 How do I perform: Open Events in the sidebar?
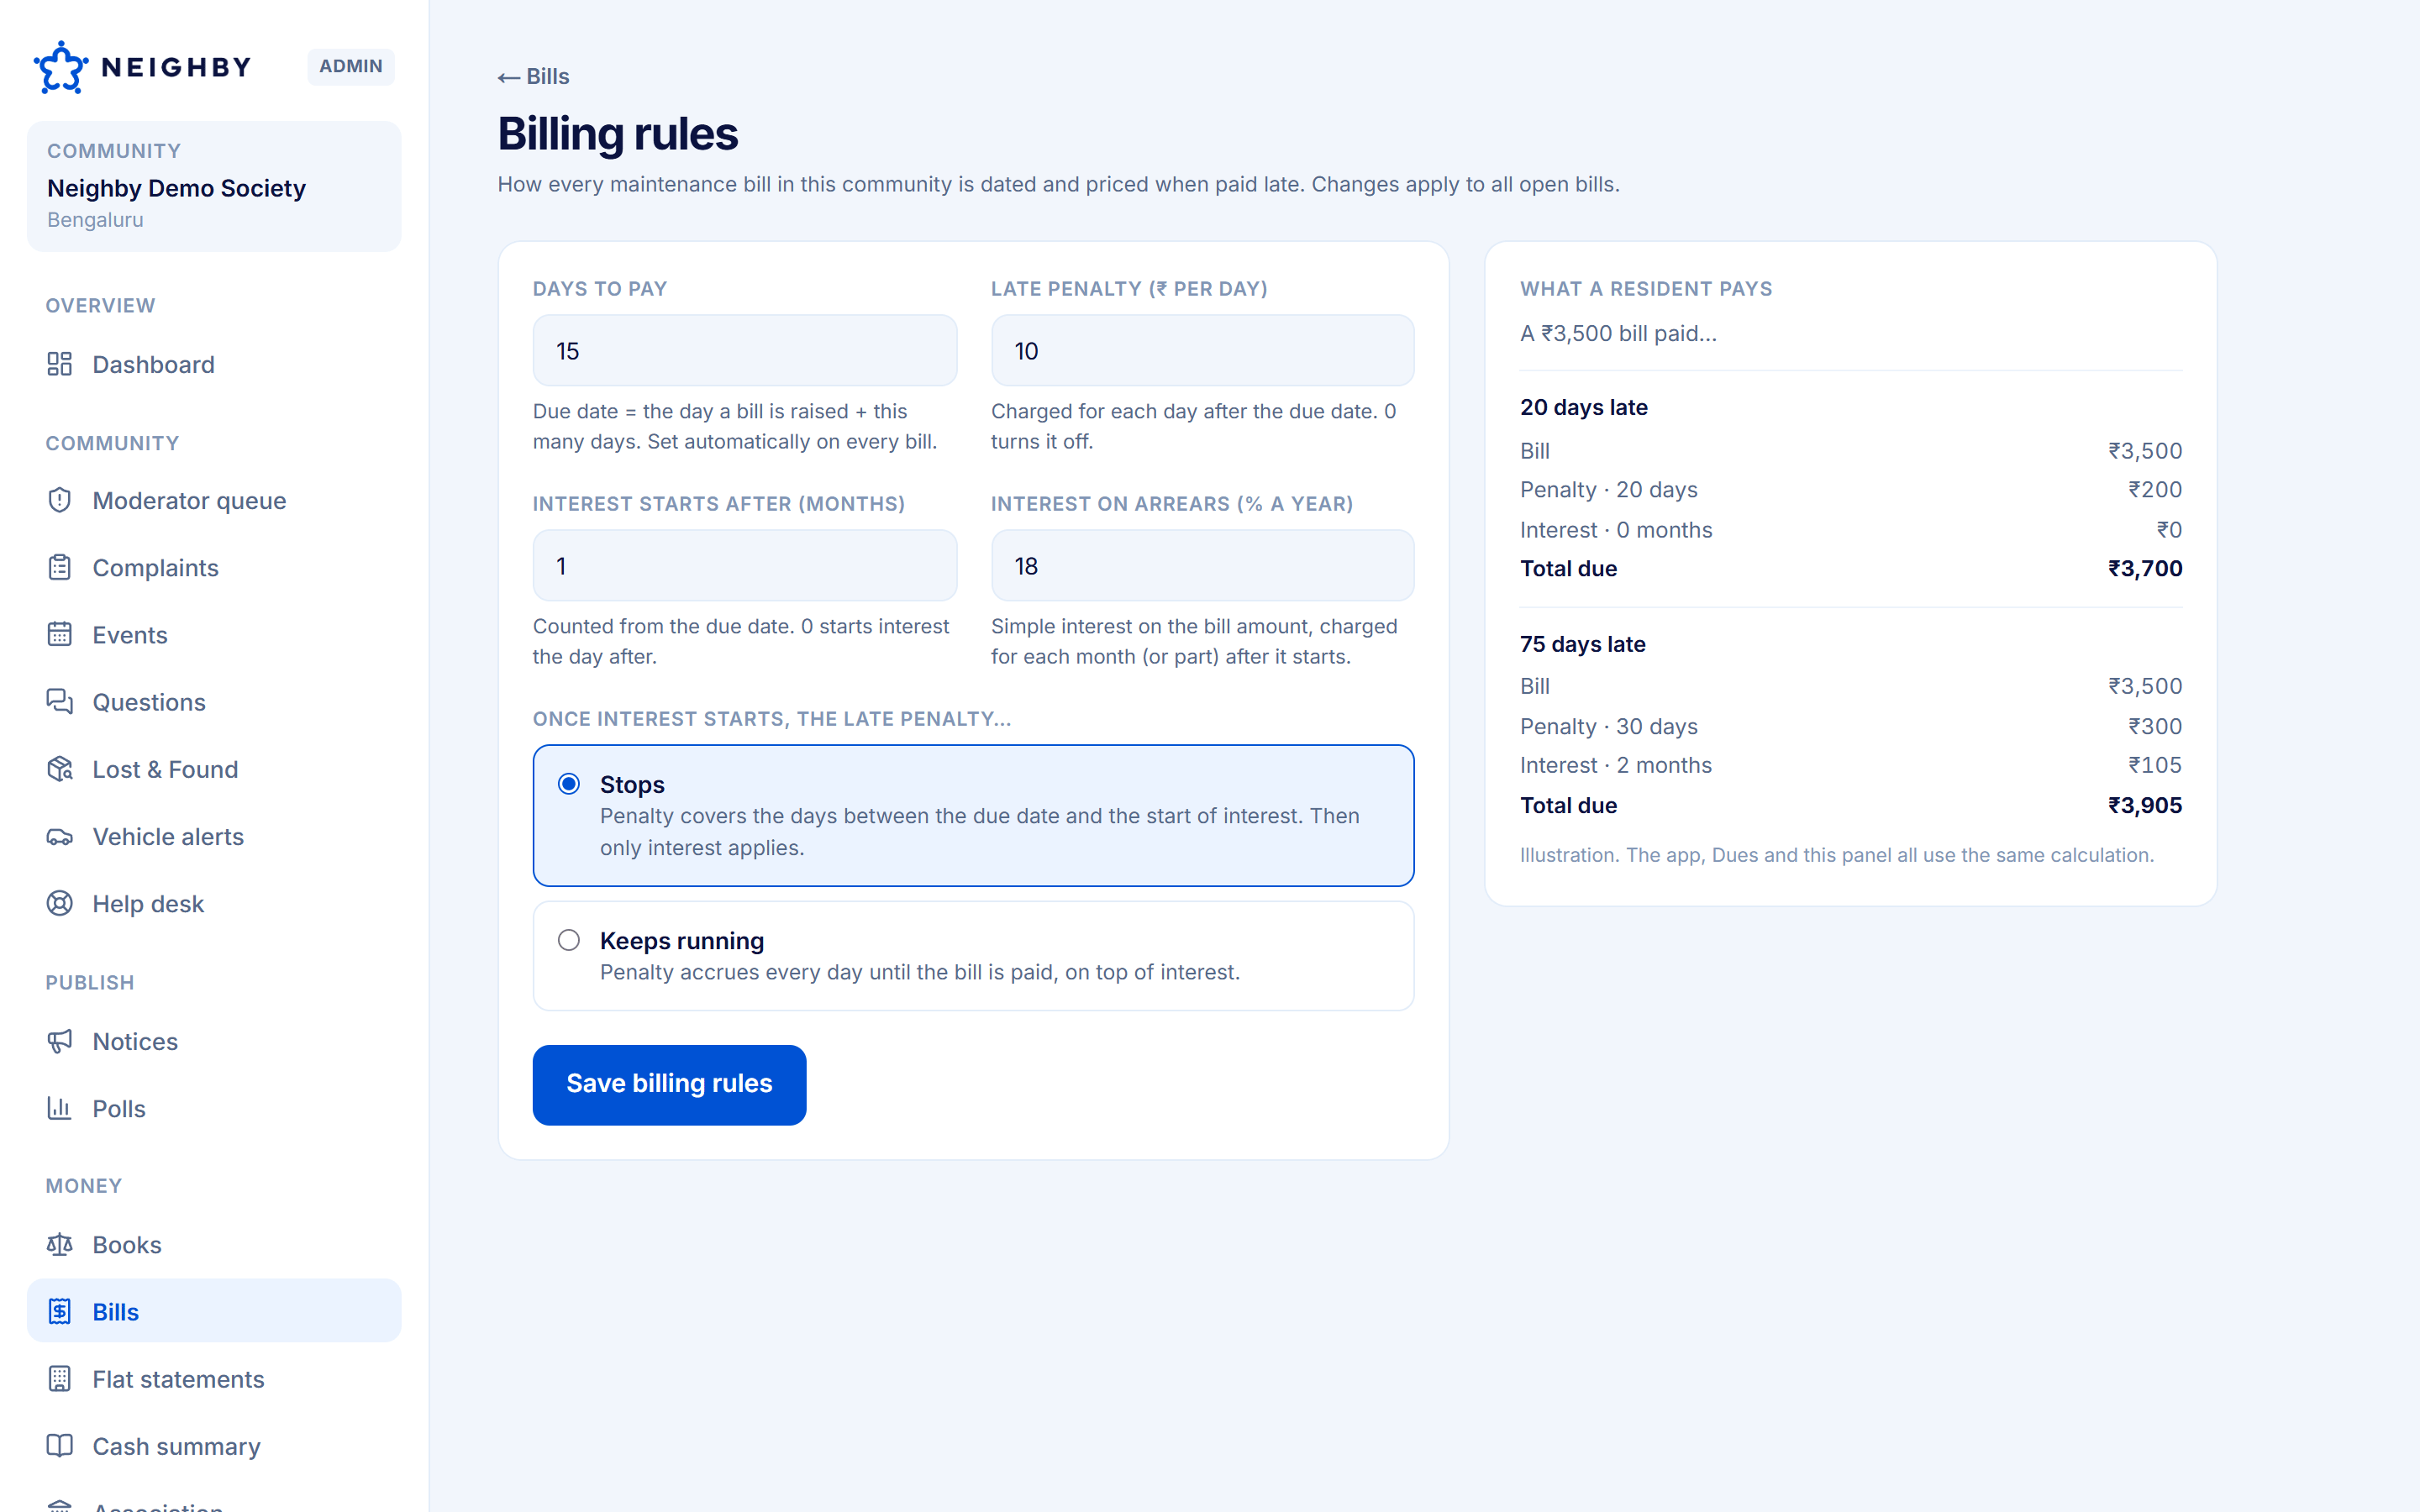tap(214, 634)
